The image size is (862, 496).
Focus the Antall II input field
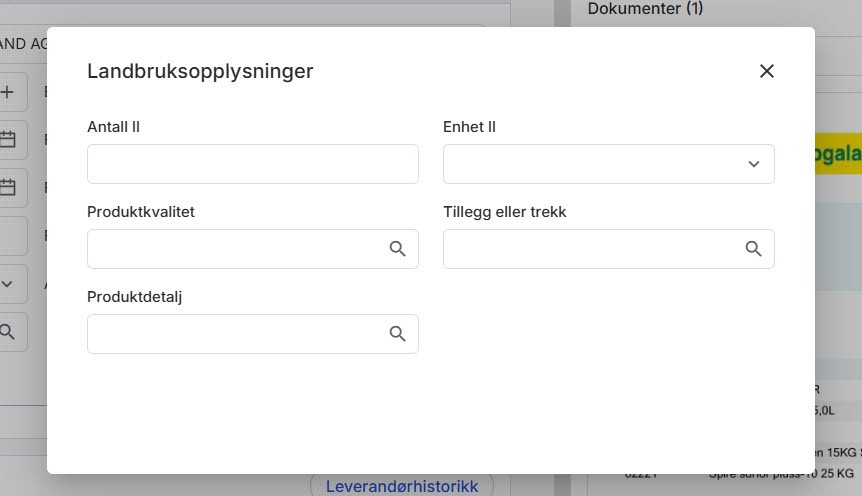click(x=252, y=164)
